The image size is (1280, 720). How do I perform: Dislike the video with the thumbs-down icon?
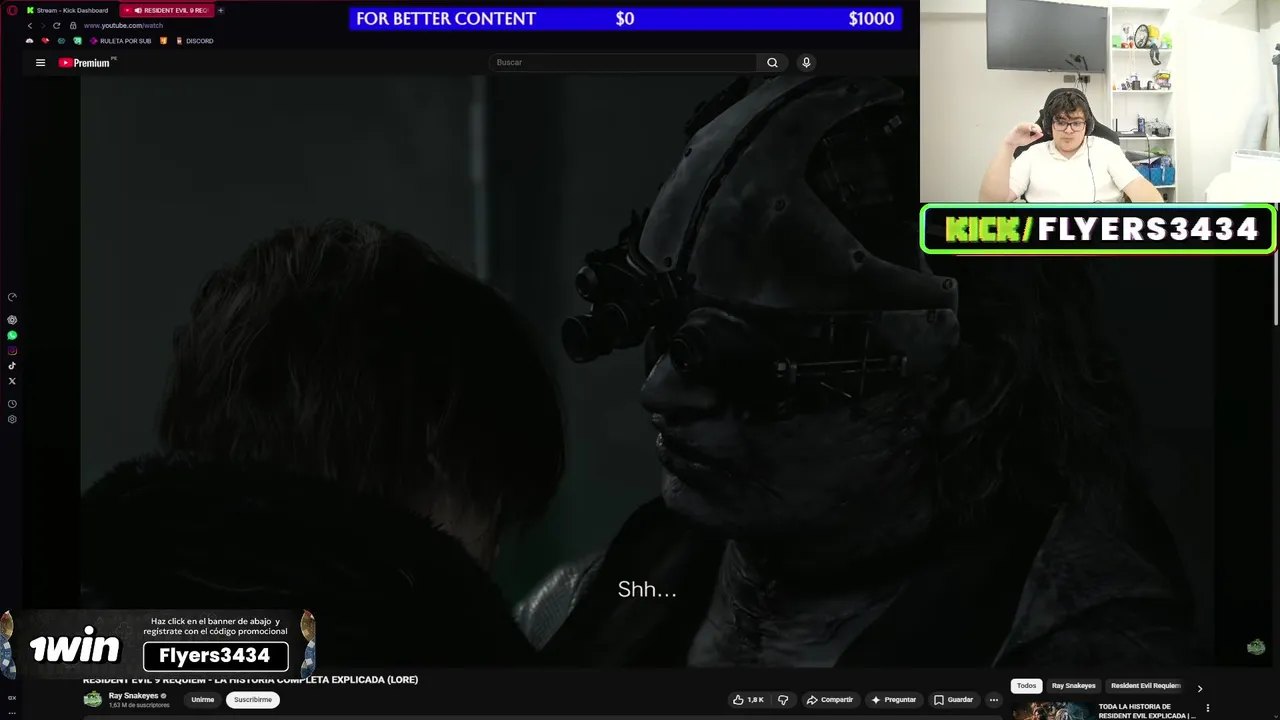[783, 699]
